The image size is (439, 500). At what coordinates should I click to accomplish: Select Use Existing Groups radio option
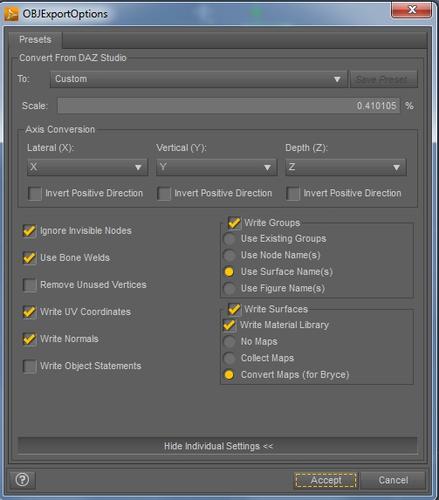229,239
